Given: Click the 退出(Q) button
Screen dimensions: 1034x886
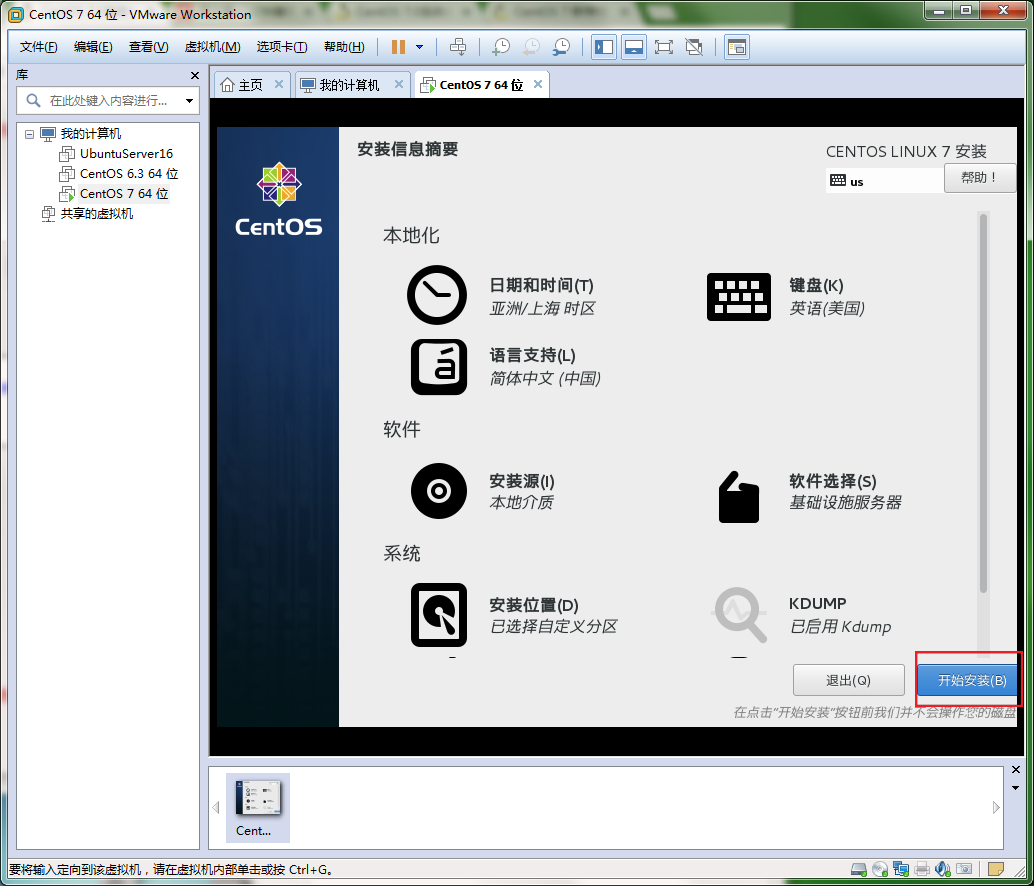Looking at the screenshot, I should (849, 680).
